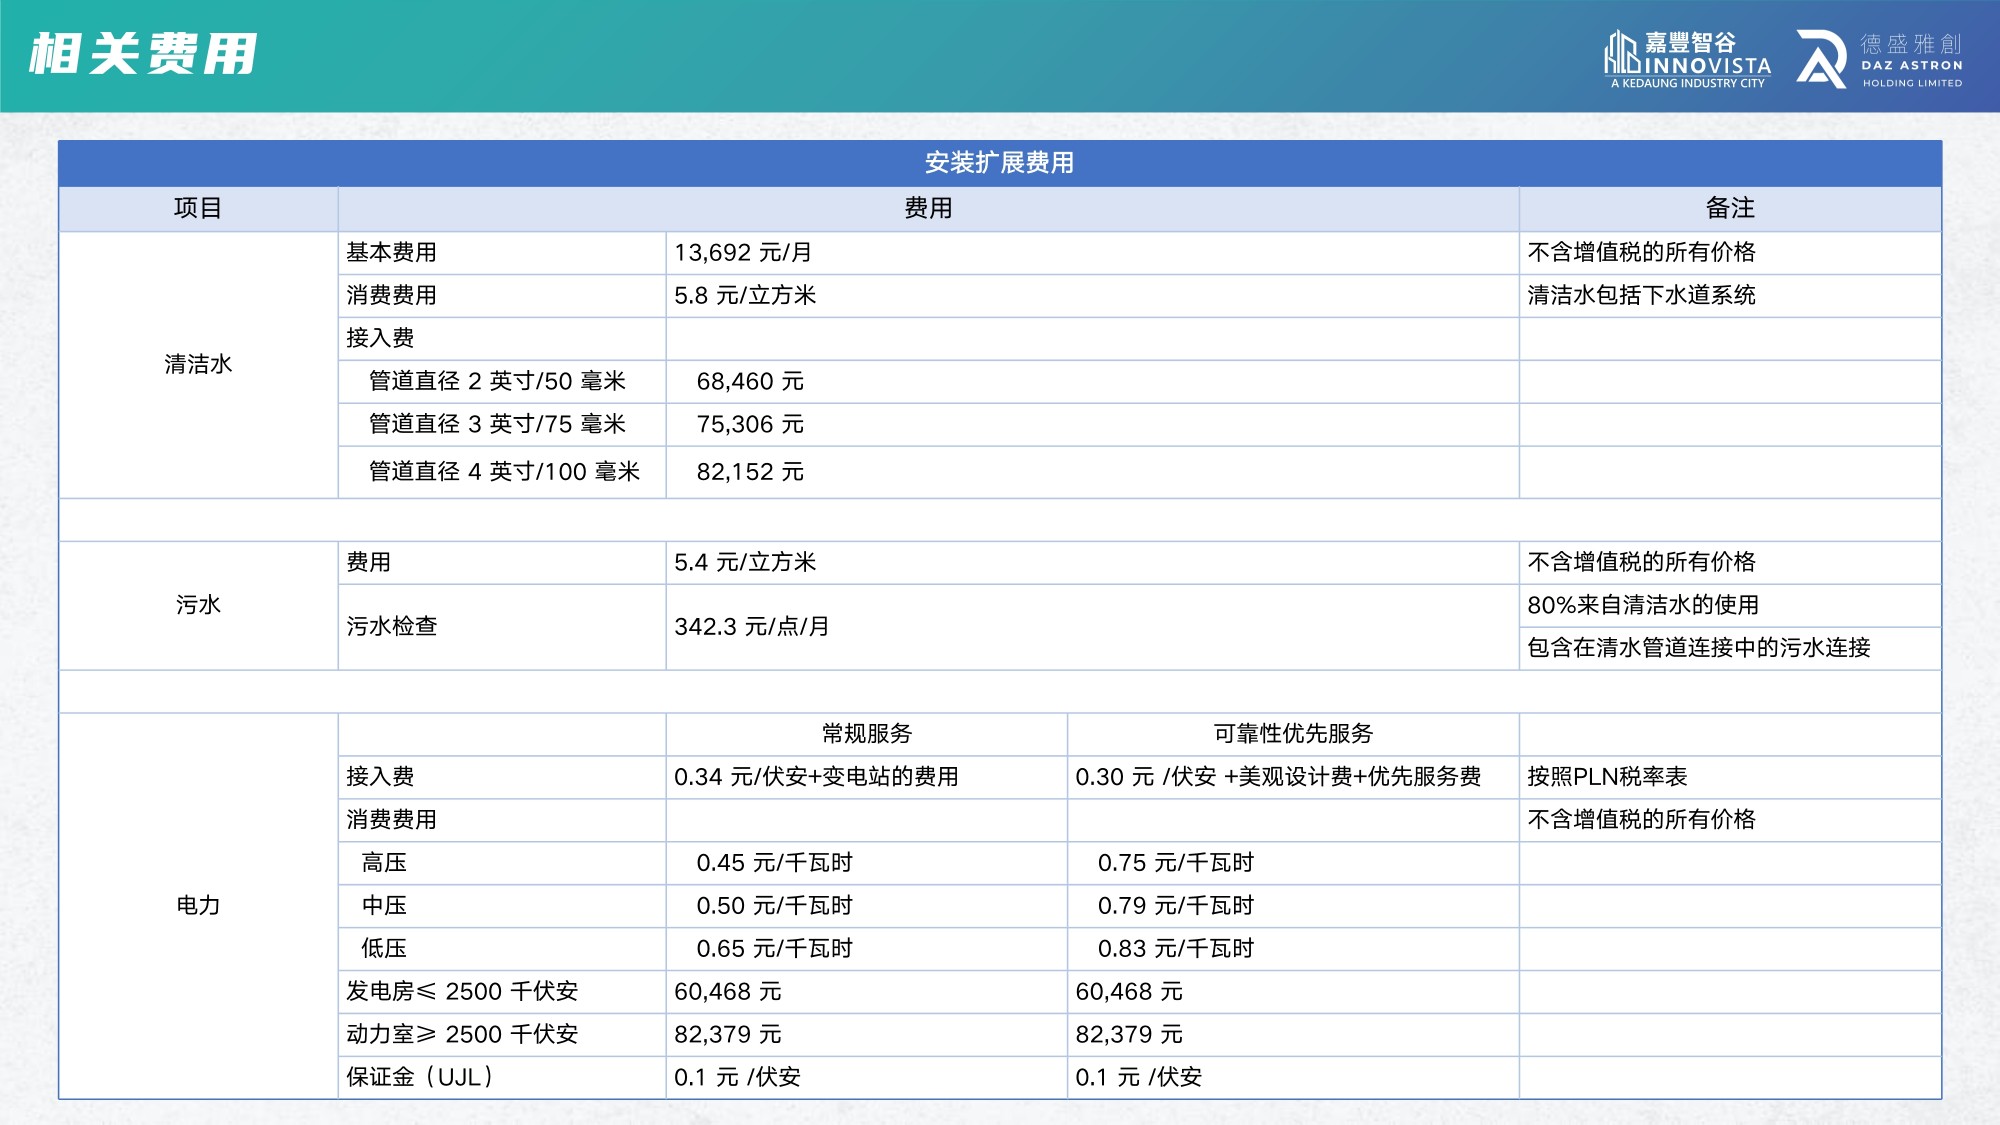This screenshot has width=2000, height=1125.
Task: Select the 安装扩展费用 table header
Action: coord(999,163)
